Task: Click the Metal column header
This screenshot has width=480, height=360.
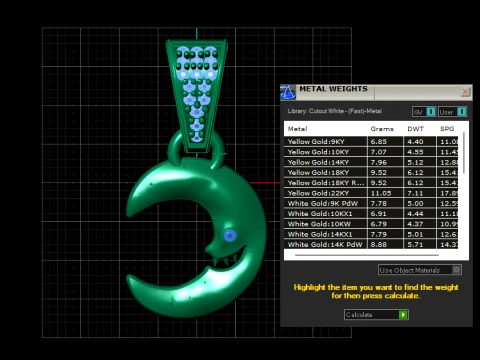Action: pyautogui.click(x=297, y=129)
